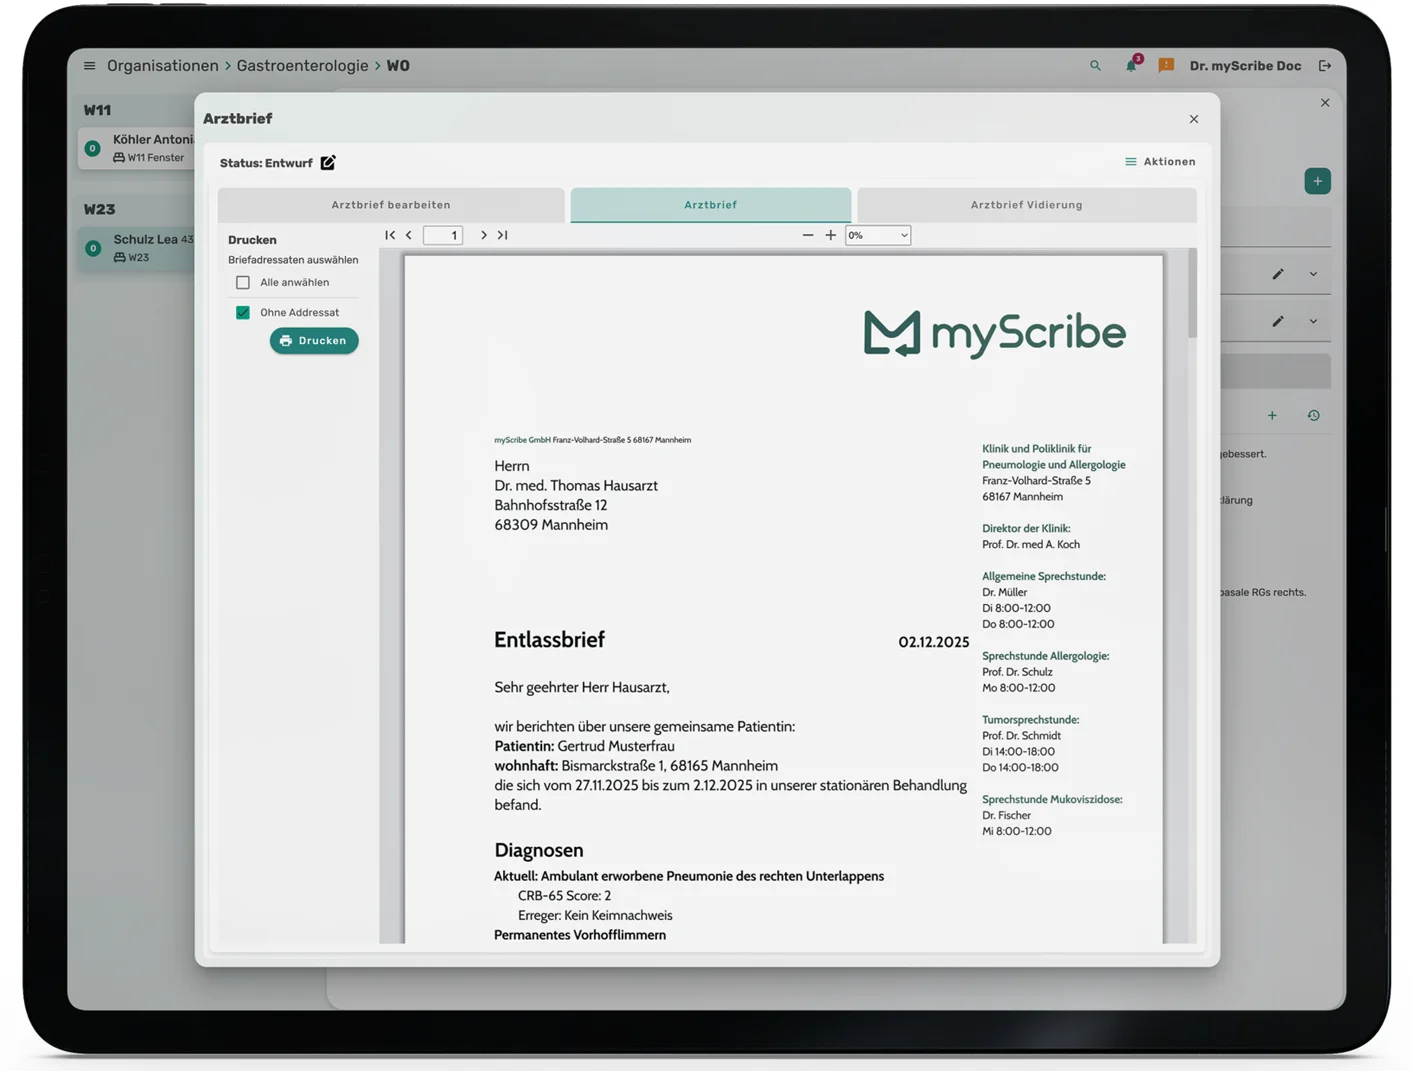Click the date 02.12.2025 in letter
Image resolution: width=1412 pixels, height=1071 pixels.
click(933, 642)
